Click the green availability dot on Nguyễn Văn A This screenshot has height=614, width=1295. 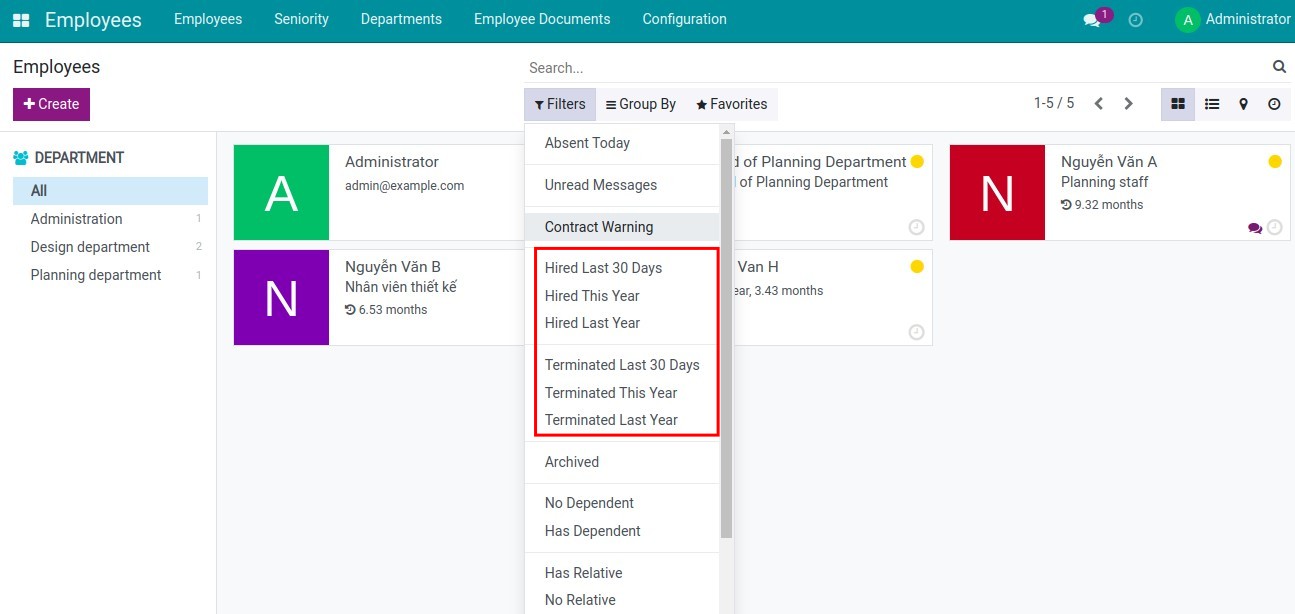click(1274, 160)
